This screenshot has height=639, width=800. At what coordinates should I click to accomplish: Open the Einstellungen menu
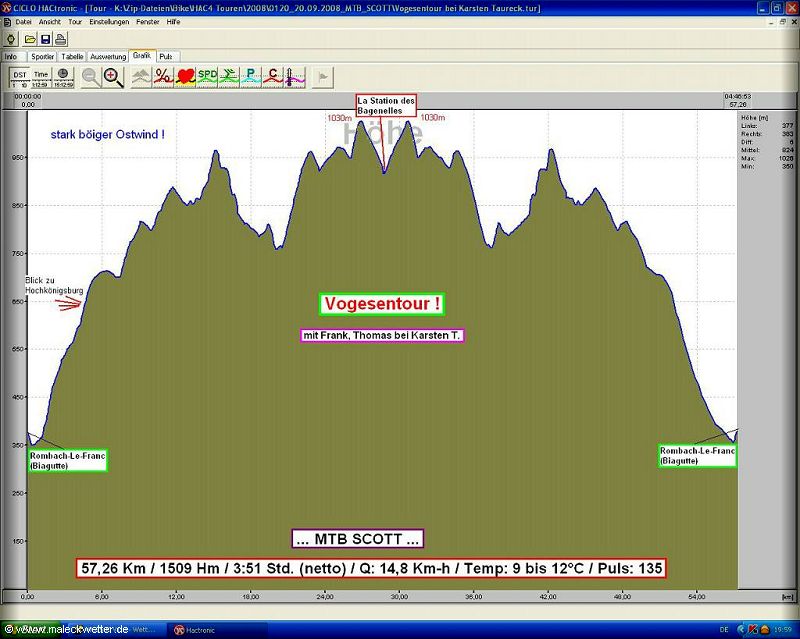pyautogui.click(x=108, y=21)
